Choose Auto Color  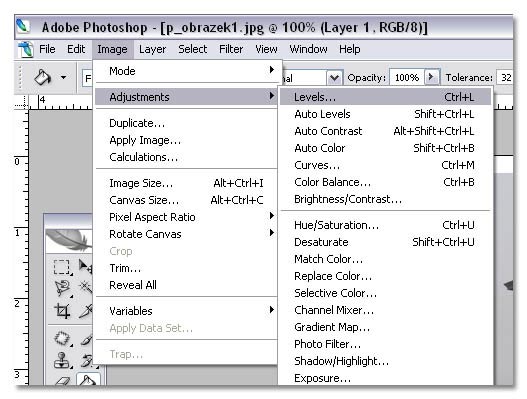pos(385,148)
